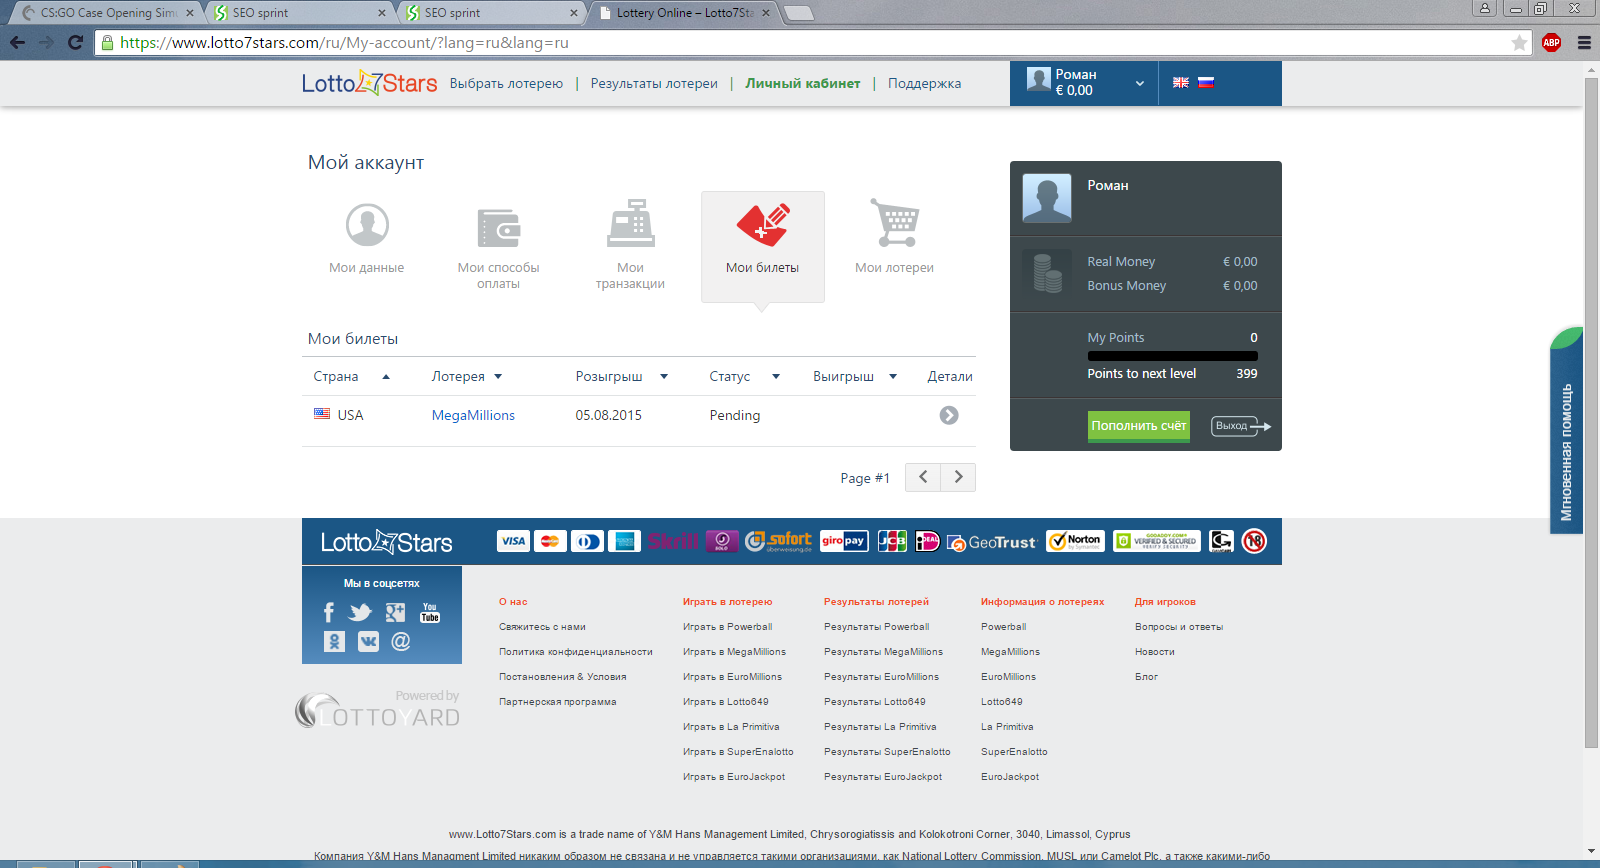Open the VK social icon
Screen dimensions: 1600x868
click(368, 641)
